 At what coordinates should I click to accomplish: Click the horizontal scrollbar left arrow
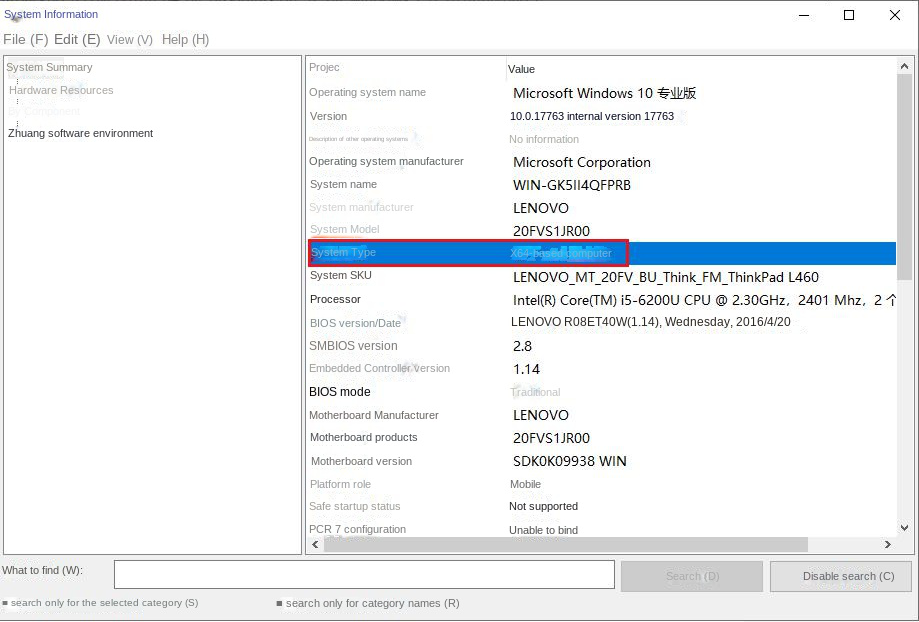pos(315,545)
